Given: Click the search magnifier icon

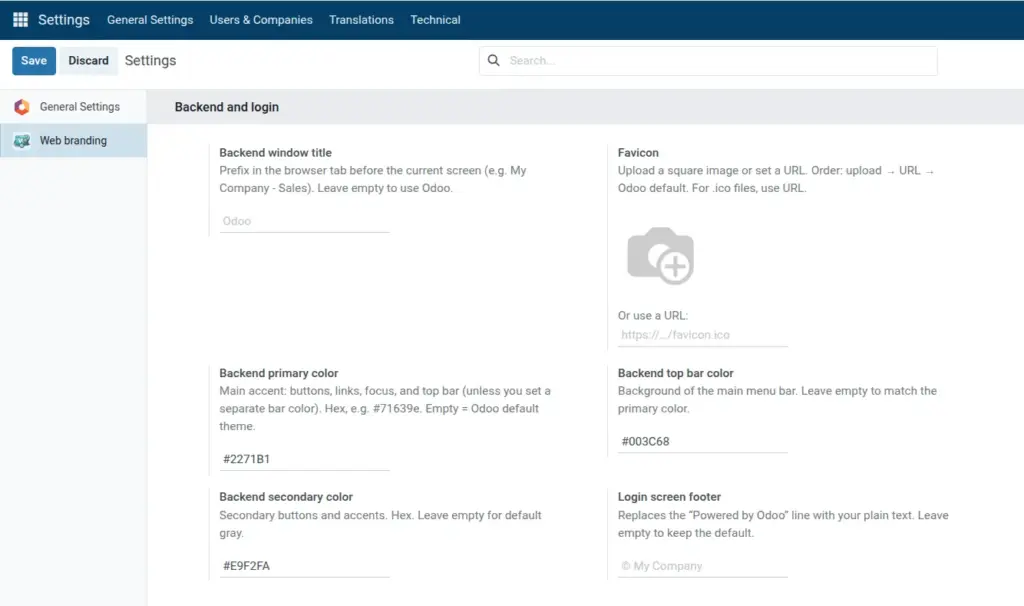Looking at the screenshot, I should 494,60.
